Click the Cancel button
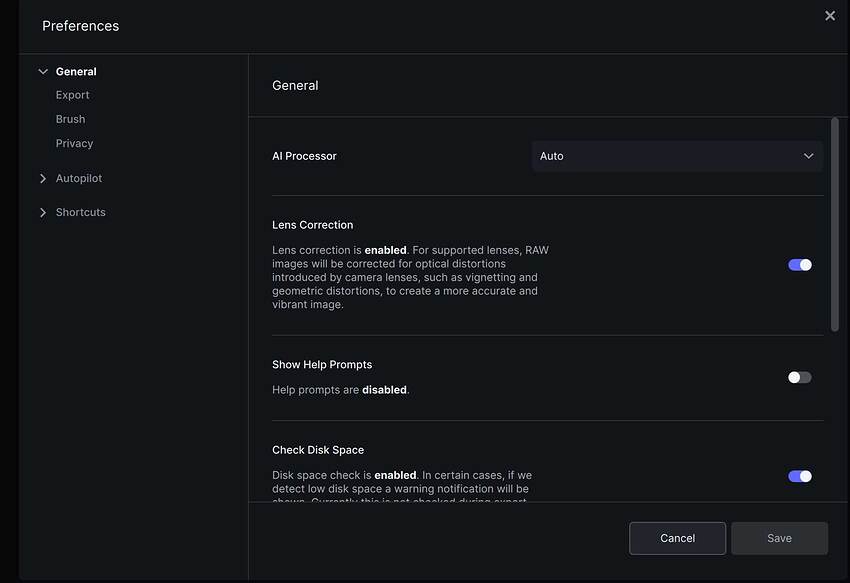The image size is (850, 583). coord(677,538)
